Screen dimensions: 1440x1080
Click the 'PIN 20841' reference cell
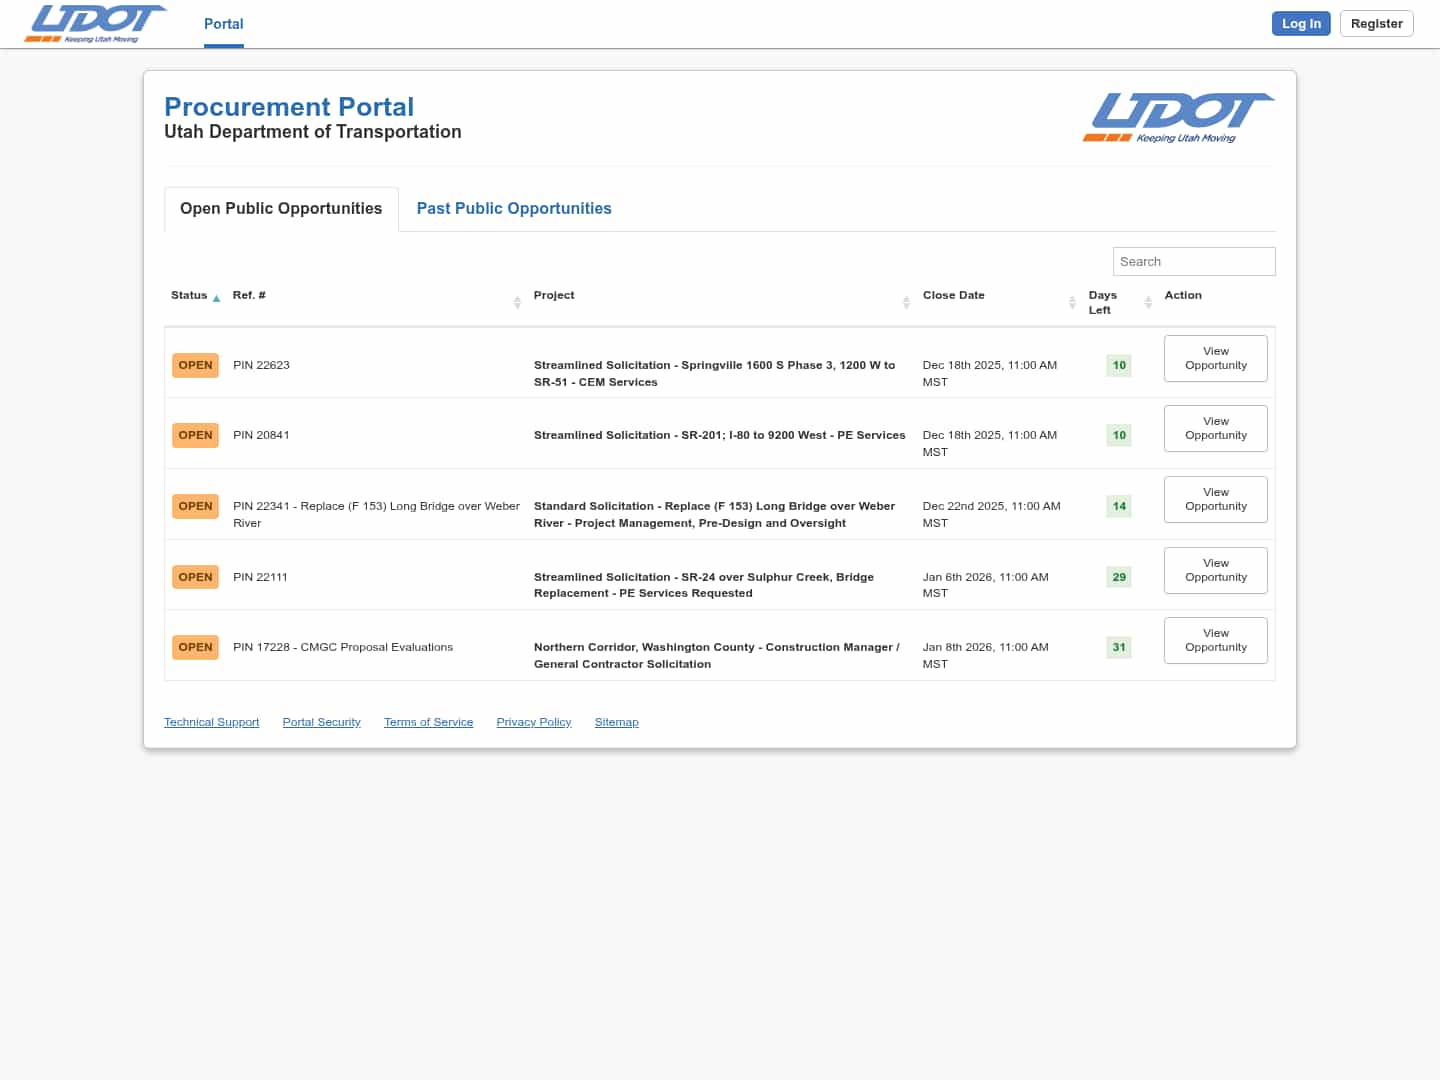pos(261,435)
